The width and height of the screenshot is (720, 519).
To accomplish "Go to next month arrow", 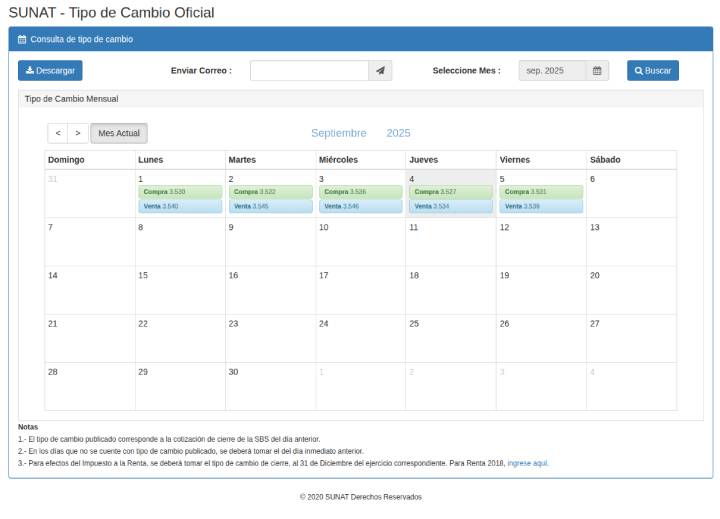I will [78, 133].
